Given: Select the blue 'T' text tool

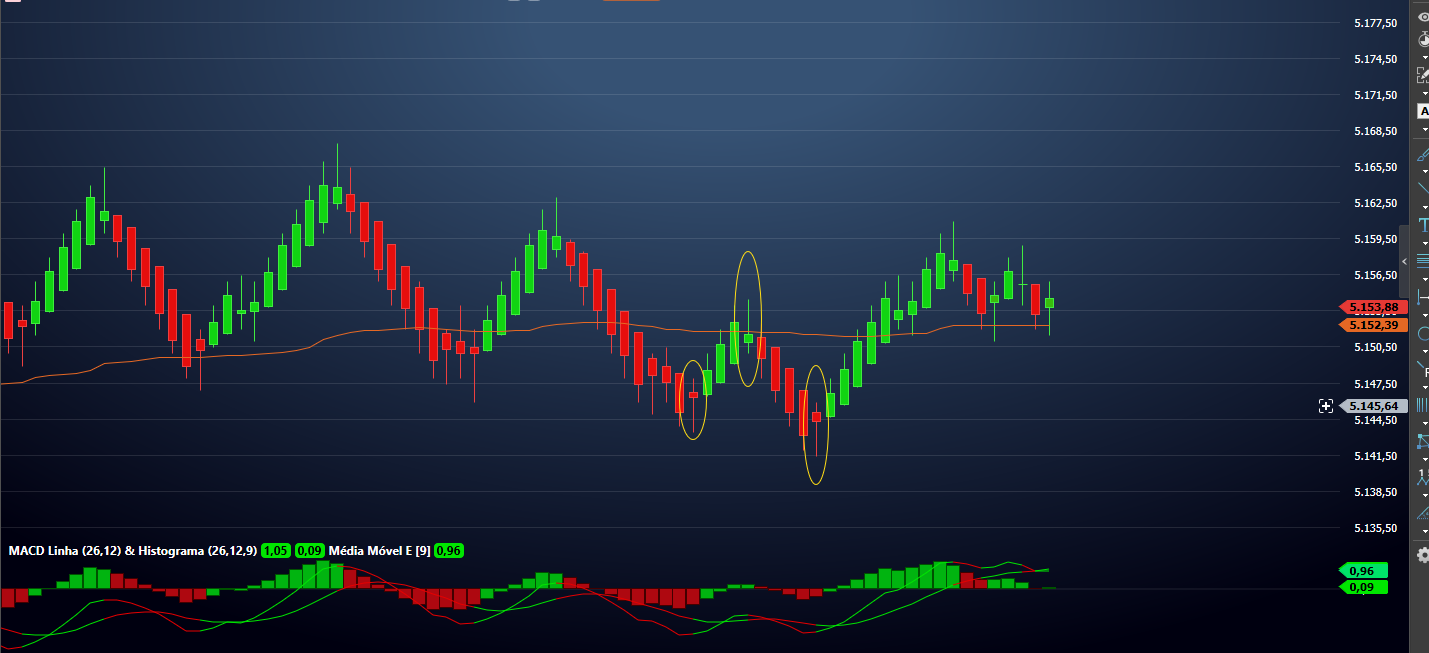Looking at the screenshot, I should coord(1423,225).
